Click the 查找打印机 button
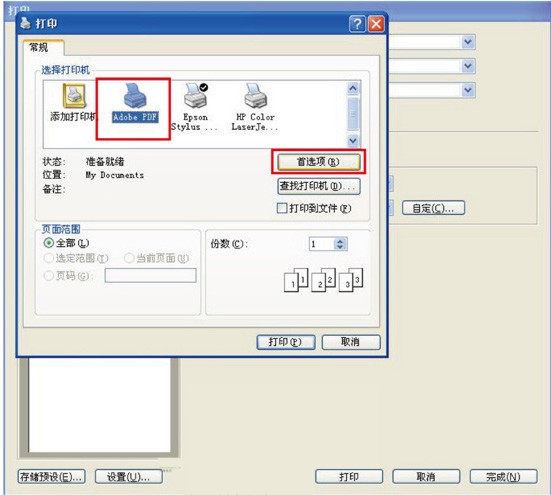The height and width of the screenshot is (495, 551). click(x=318, y=186)
